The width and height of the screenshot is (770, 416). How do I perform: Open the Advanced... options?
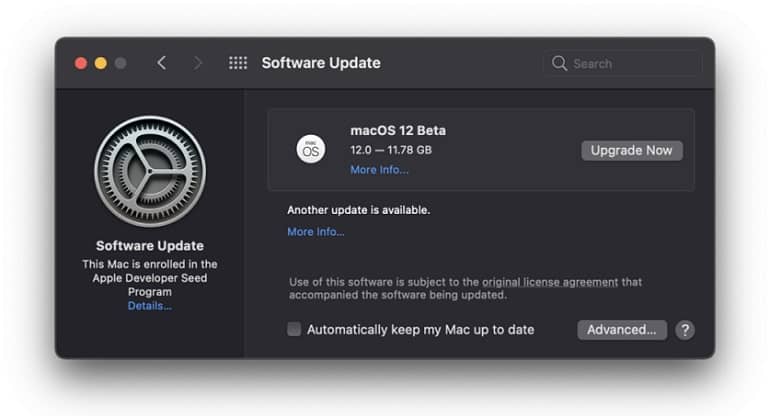621,329
